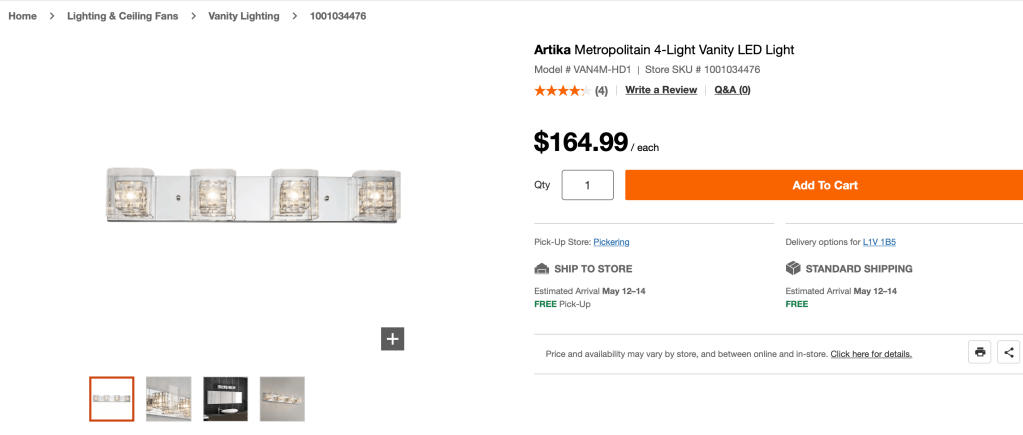
Task: Open Lighting & Ceiling Fans breadcrumb
Action: [123, 16]
